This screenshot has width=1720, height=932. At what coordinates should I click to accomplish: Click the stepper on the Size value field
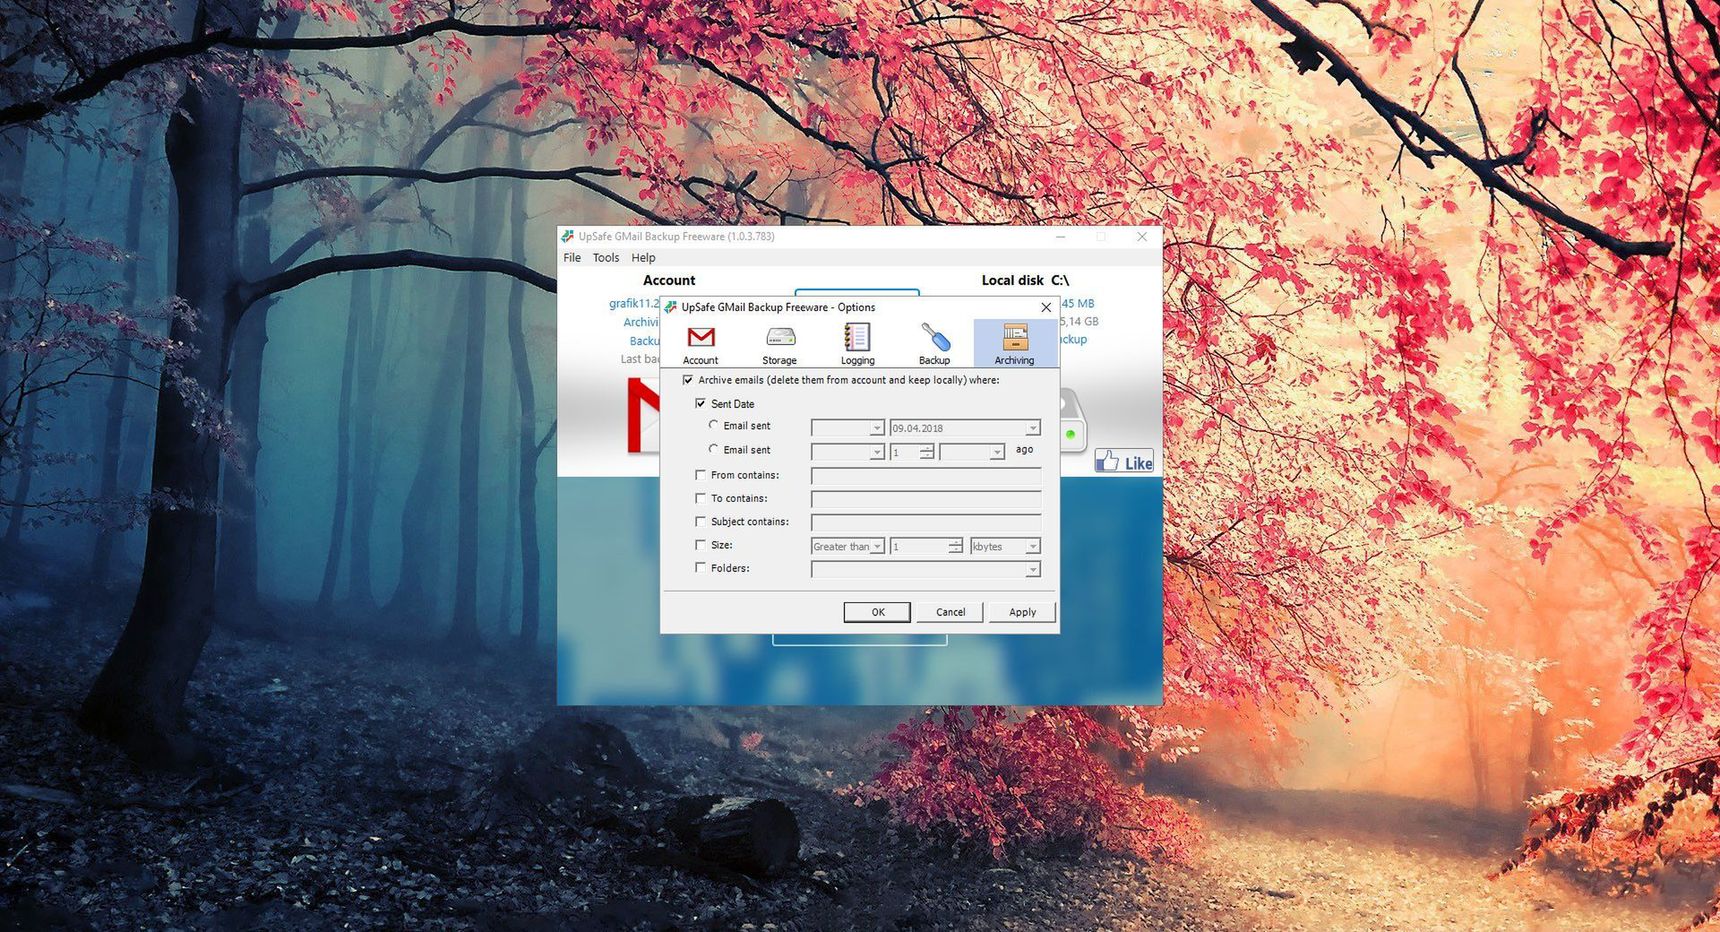[x=956, y=546]
